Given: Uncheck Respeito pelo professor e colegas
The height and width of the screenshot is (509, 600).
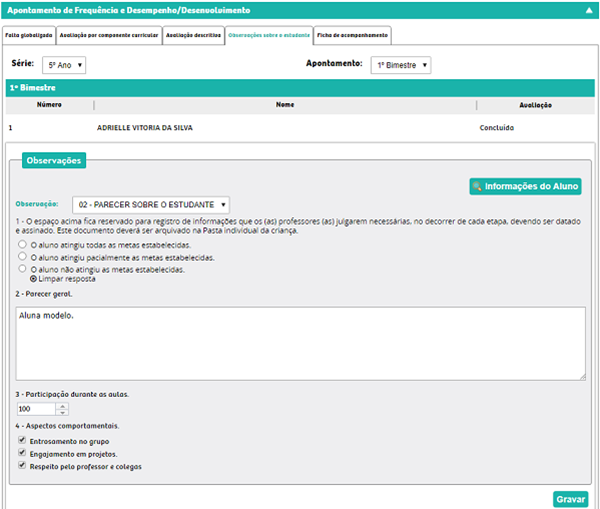Looking at the screenshot, I should click(23, 466).
